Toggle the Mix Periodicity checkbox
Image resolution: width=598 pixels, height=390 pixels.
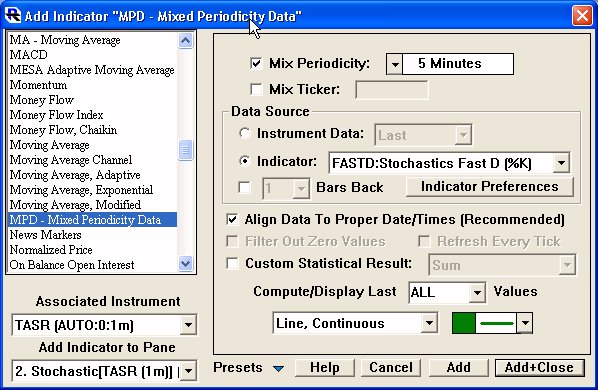[256, 63]
